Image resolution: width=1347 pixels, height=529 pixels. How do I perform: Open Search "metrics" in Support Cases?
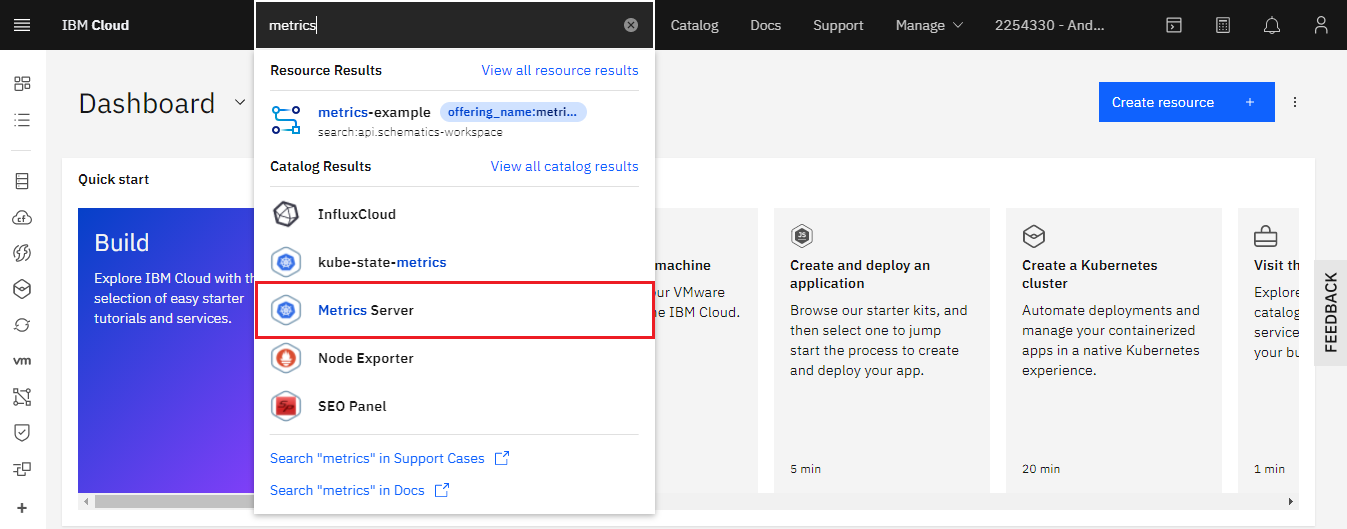pos(389,458)
